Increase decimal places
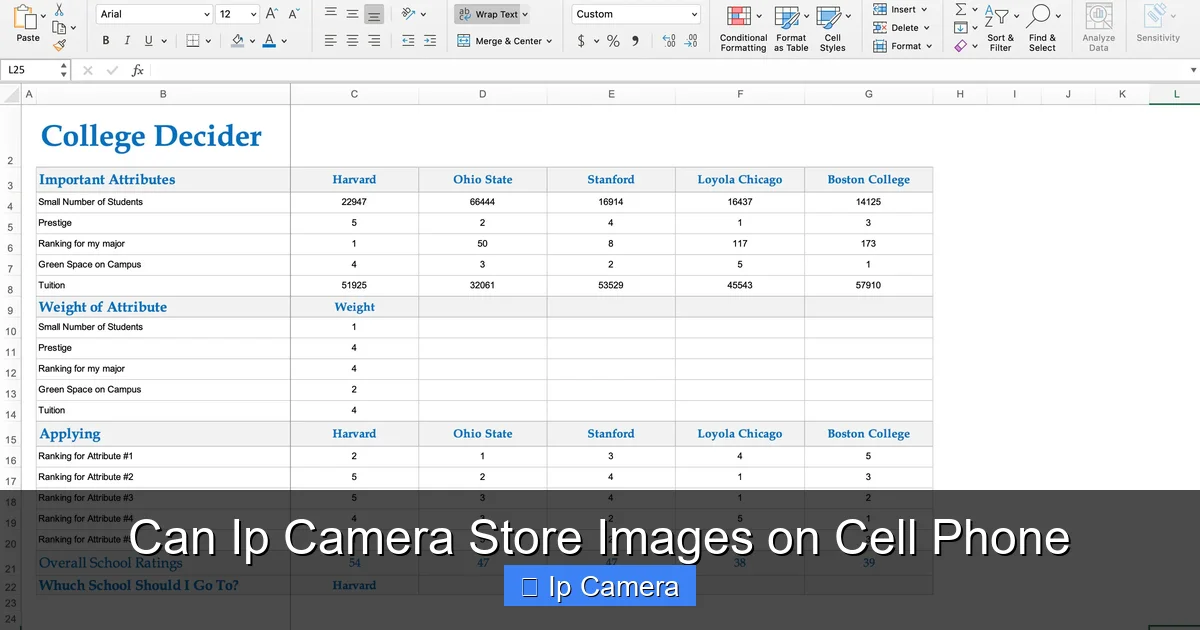 click(x=668, y=41)
